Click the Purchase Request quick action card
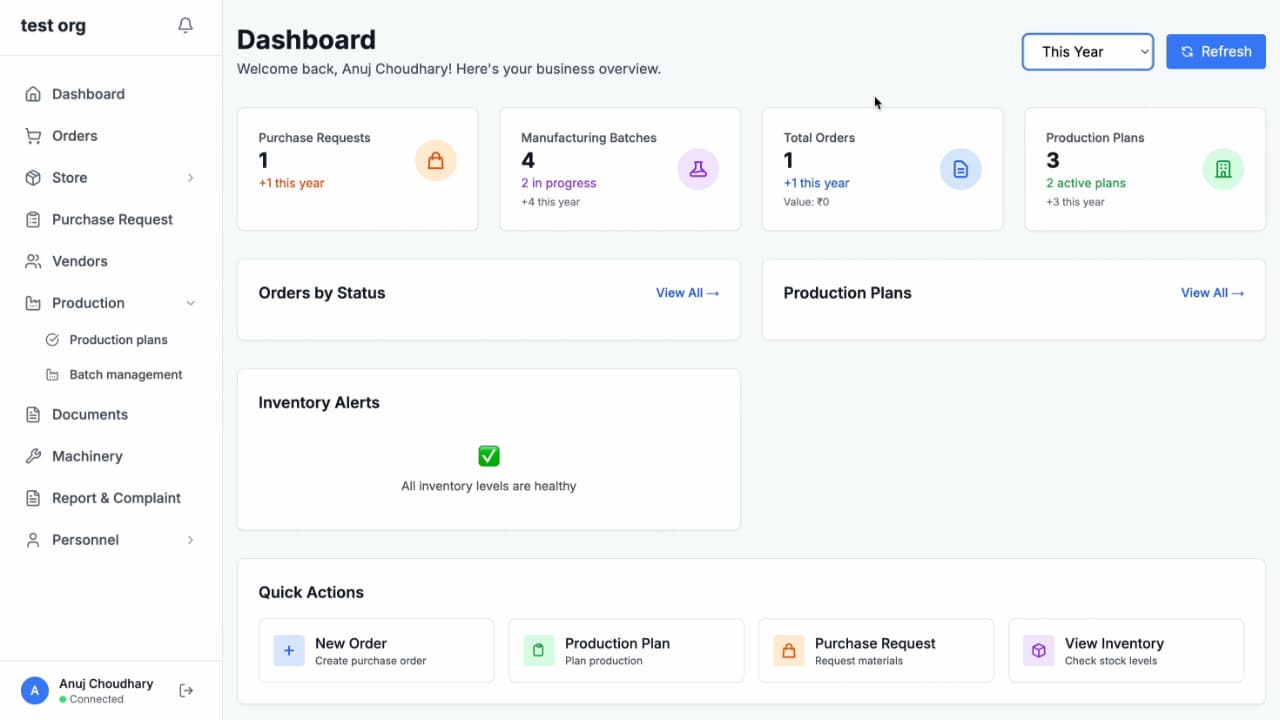1280x720 pixels. (x=875, y=651)
